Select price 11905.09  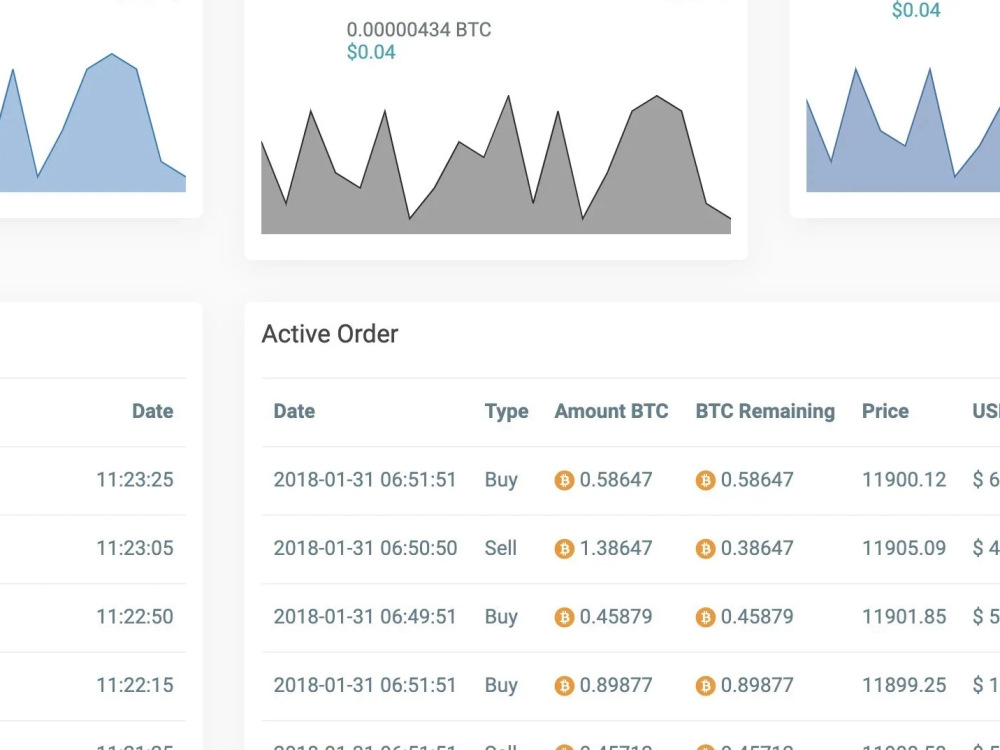(x=904, y=548)
